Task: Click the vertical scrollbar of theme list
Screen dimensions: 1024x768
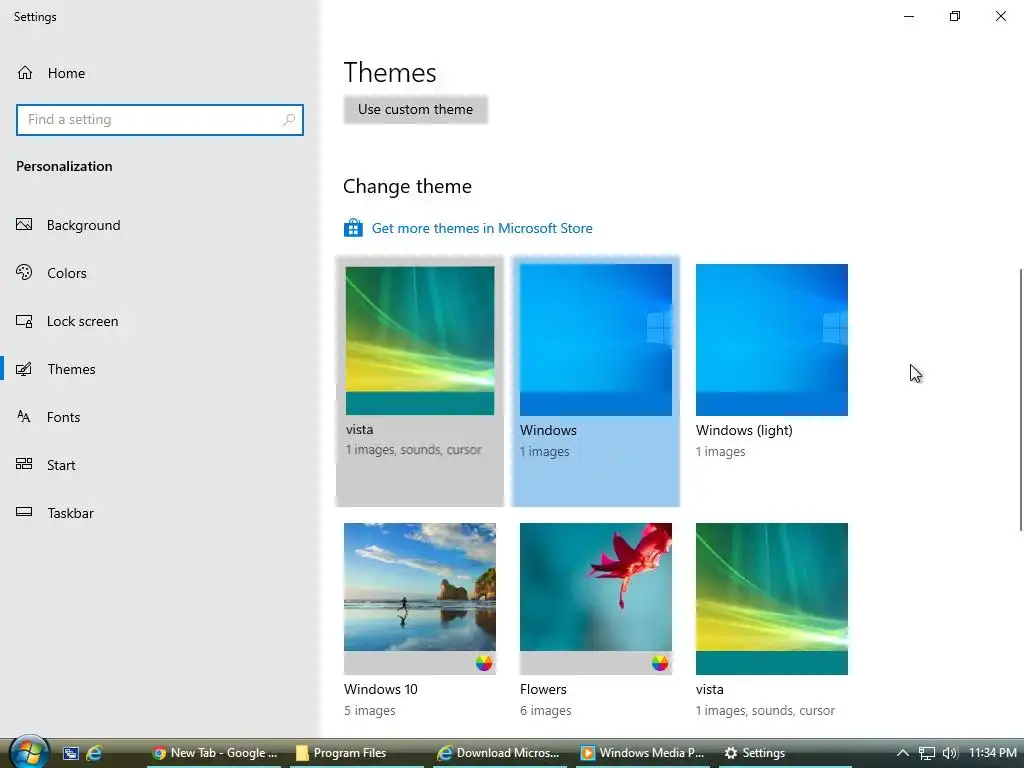Action: coord(1021,400)
